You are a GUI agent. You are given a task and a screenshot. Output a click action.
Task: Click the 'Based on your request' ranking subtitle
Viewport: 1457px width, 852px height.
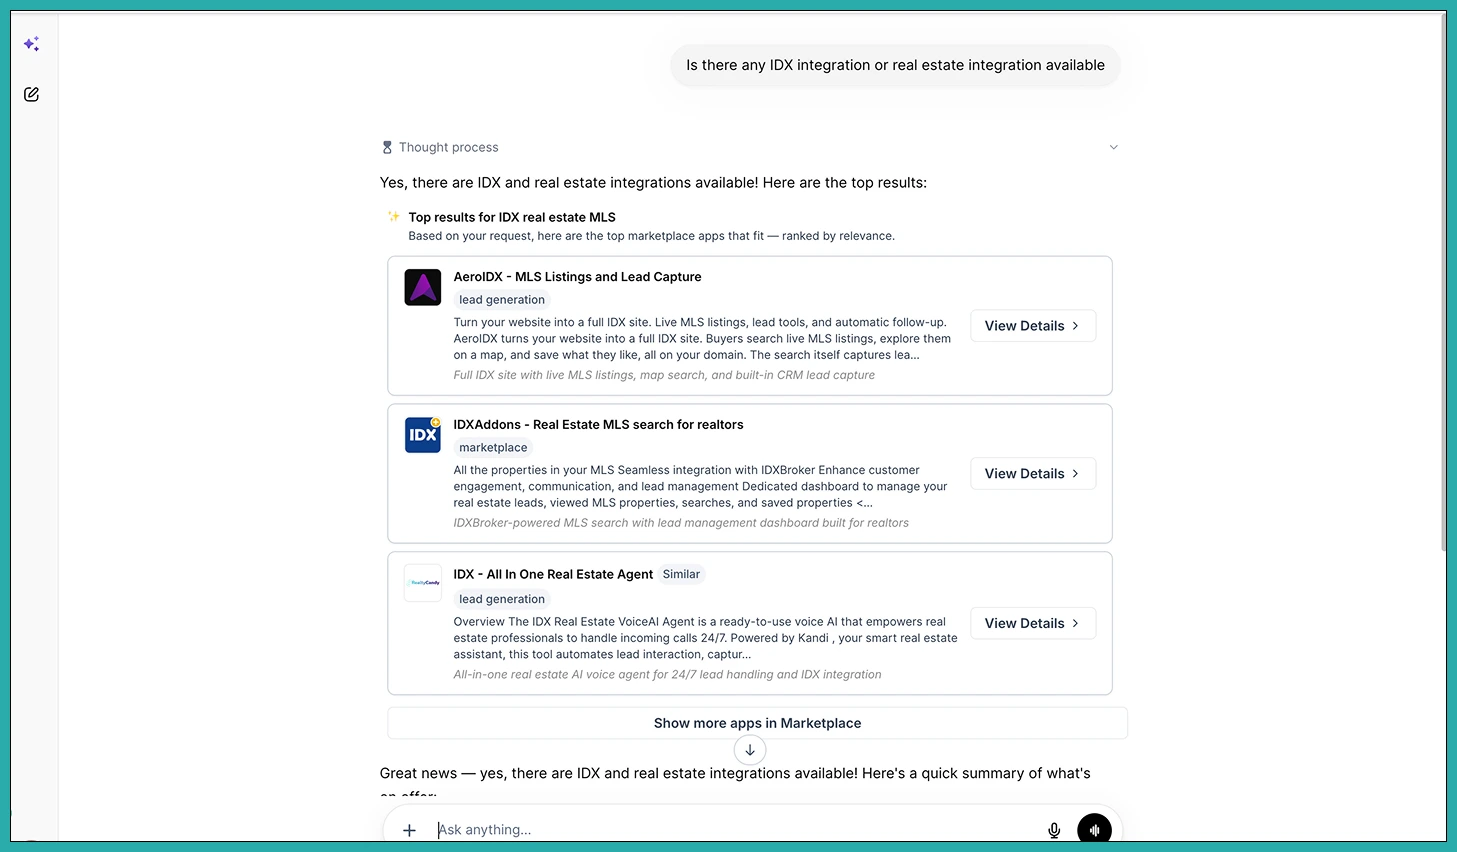point(651,236)
